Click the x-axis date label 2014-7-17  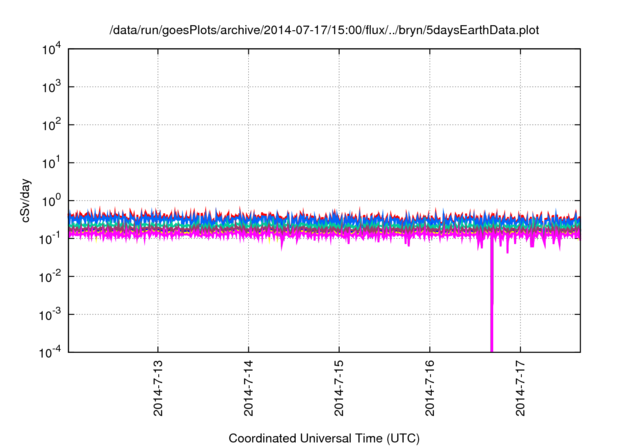520,388
